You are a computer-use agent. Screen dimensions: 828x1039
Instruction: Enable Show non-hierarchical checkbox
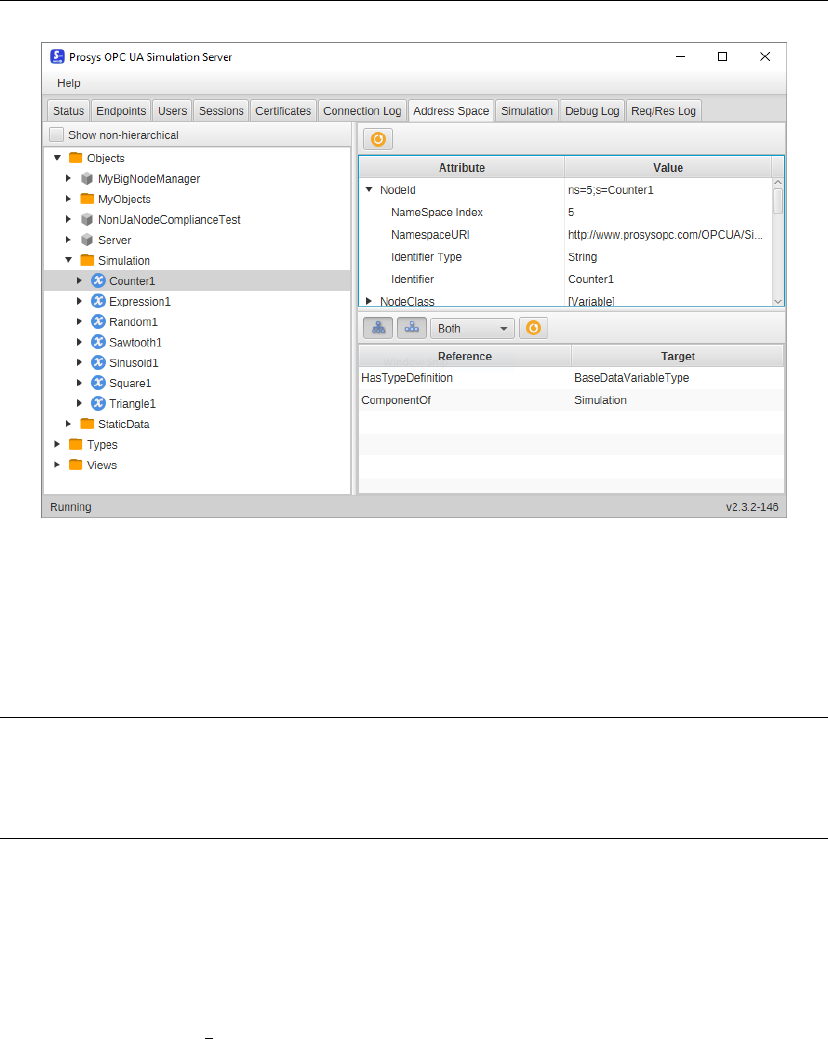tap(57, 135)
